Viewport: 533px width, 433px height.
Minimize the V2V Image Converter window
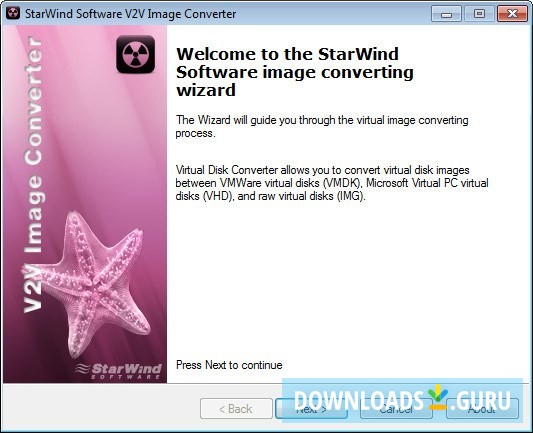(x=446, y=14)
